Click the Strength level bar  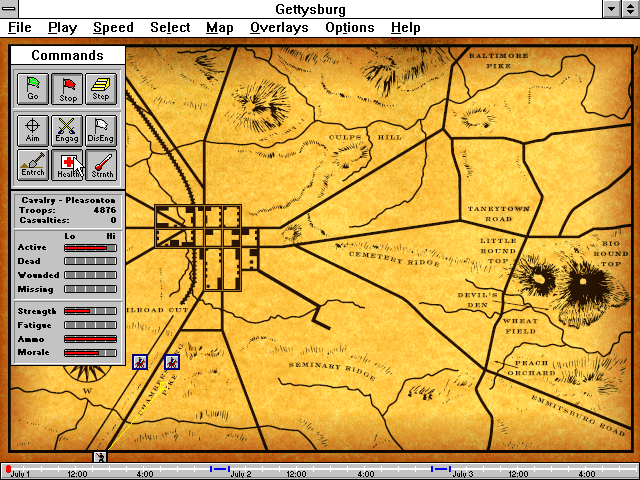click(90, 311)
